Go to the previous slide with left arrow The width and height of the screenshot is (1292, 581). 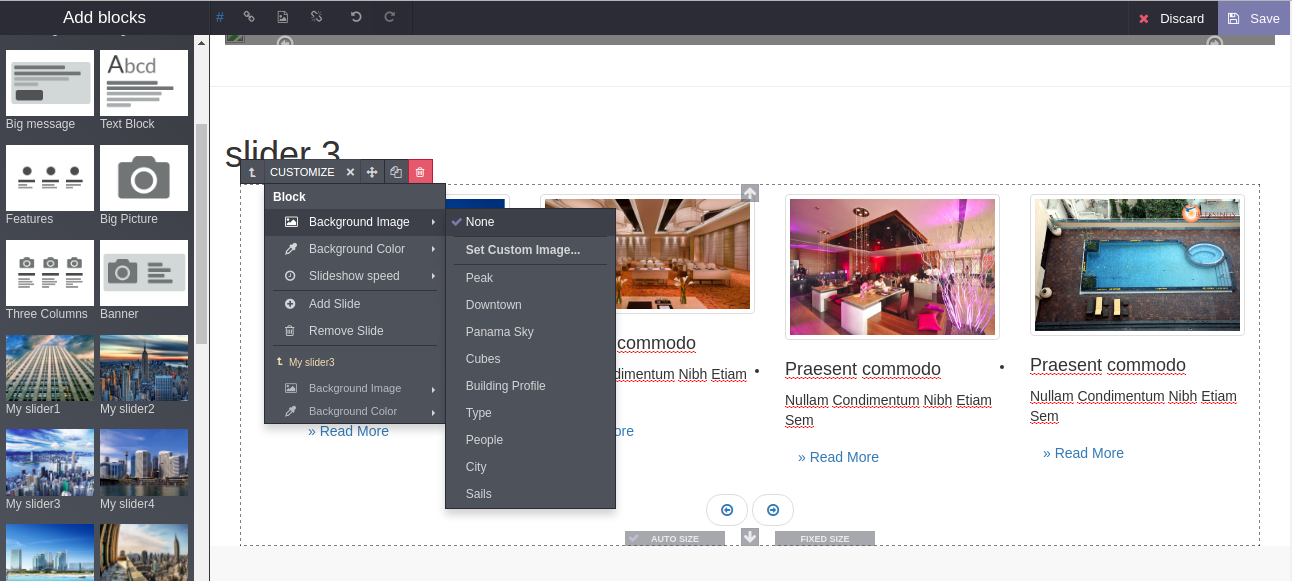coord(727,510)
